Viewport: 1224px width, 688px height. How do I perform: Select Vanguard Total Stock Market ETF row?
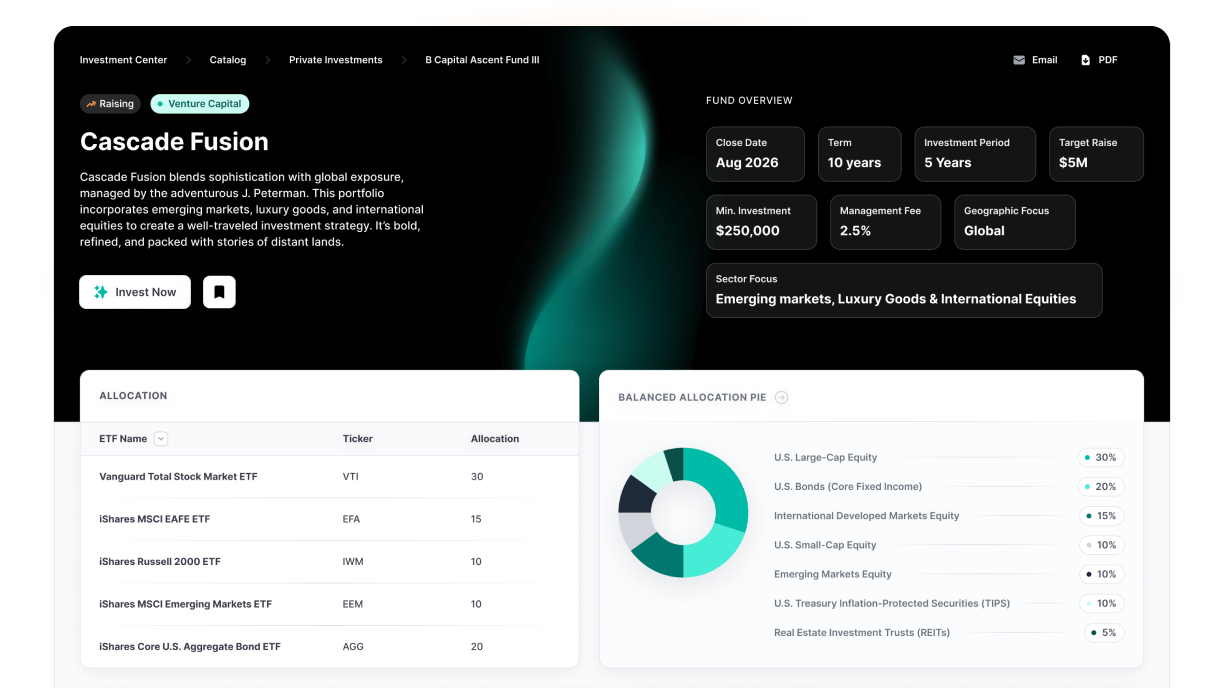[178, 477]
